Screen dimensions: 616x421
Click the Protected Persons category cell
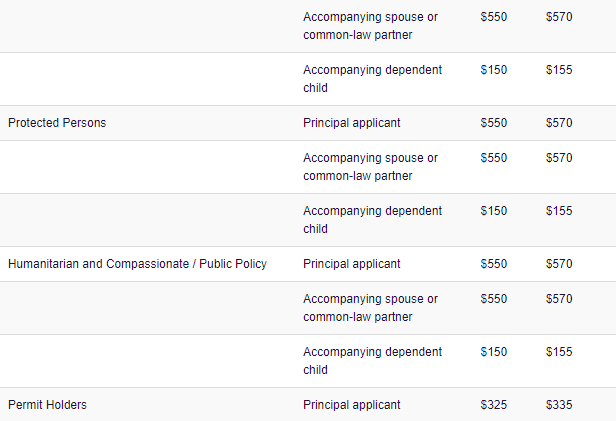point(57,123)
